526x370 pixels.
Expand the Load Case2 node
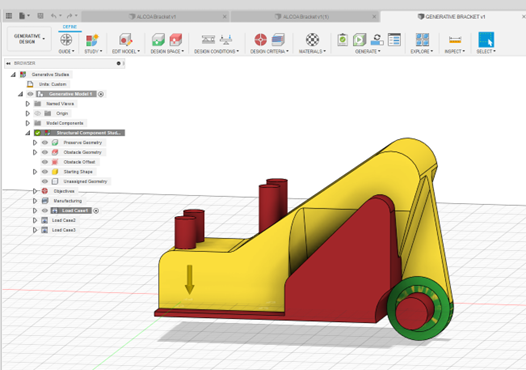(x=35, y=220)
